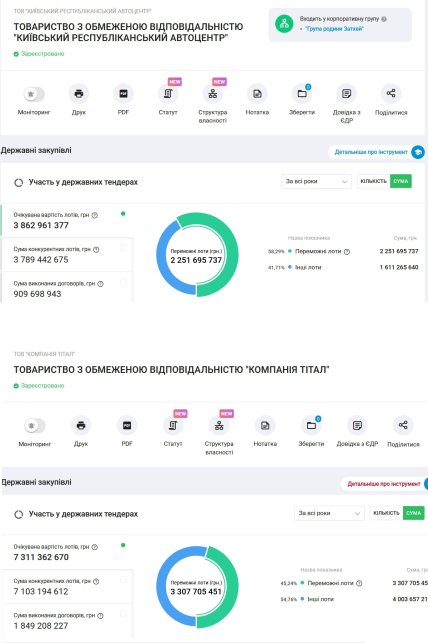Click Друк icon in the Автоцентр card
The height and width of the screenshot is (643, 428).
79,93
